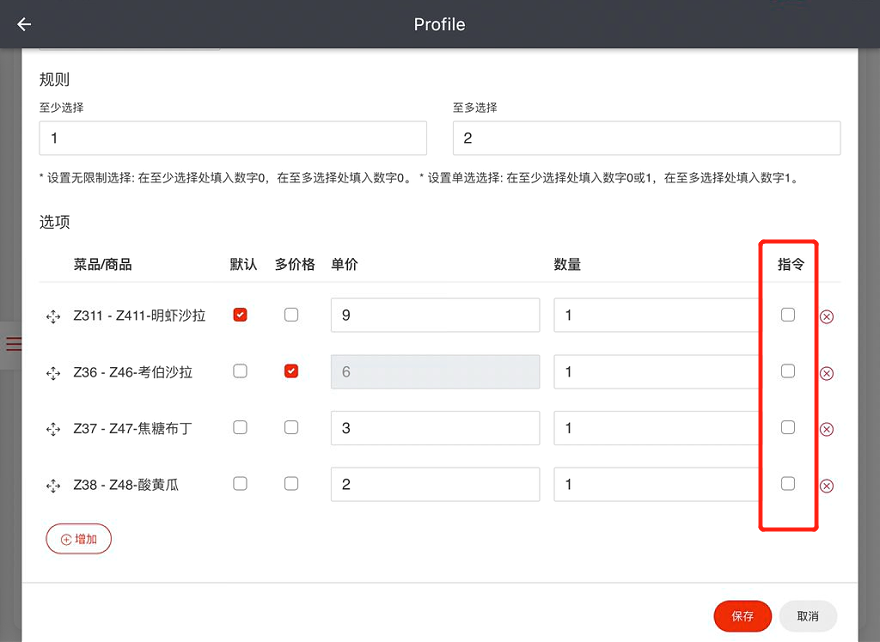This screenshot has width=880, height=642.
Task: Delete the Z38 酸黄瓜 row
Action: tap(827, 485)
